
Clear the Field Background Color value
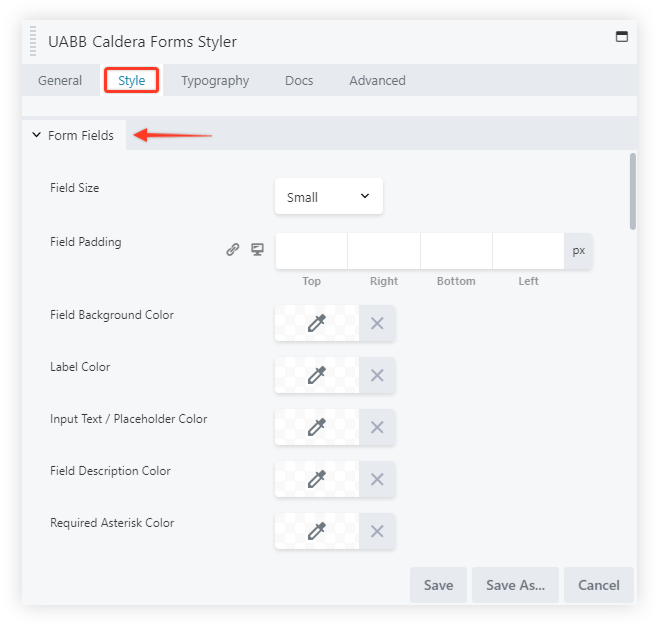(x=377, y=323)
